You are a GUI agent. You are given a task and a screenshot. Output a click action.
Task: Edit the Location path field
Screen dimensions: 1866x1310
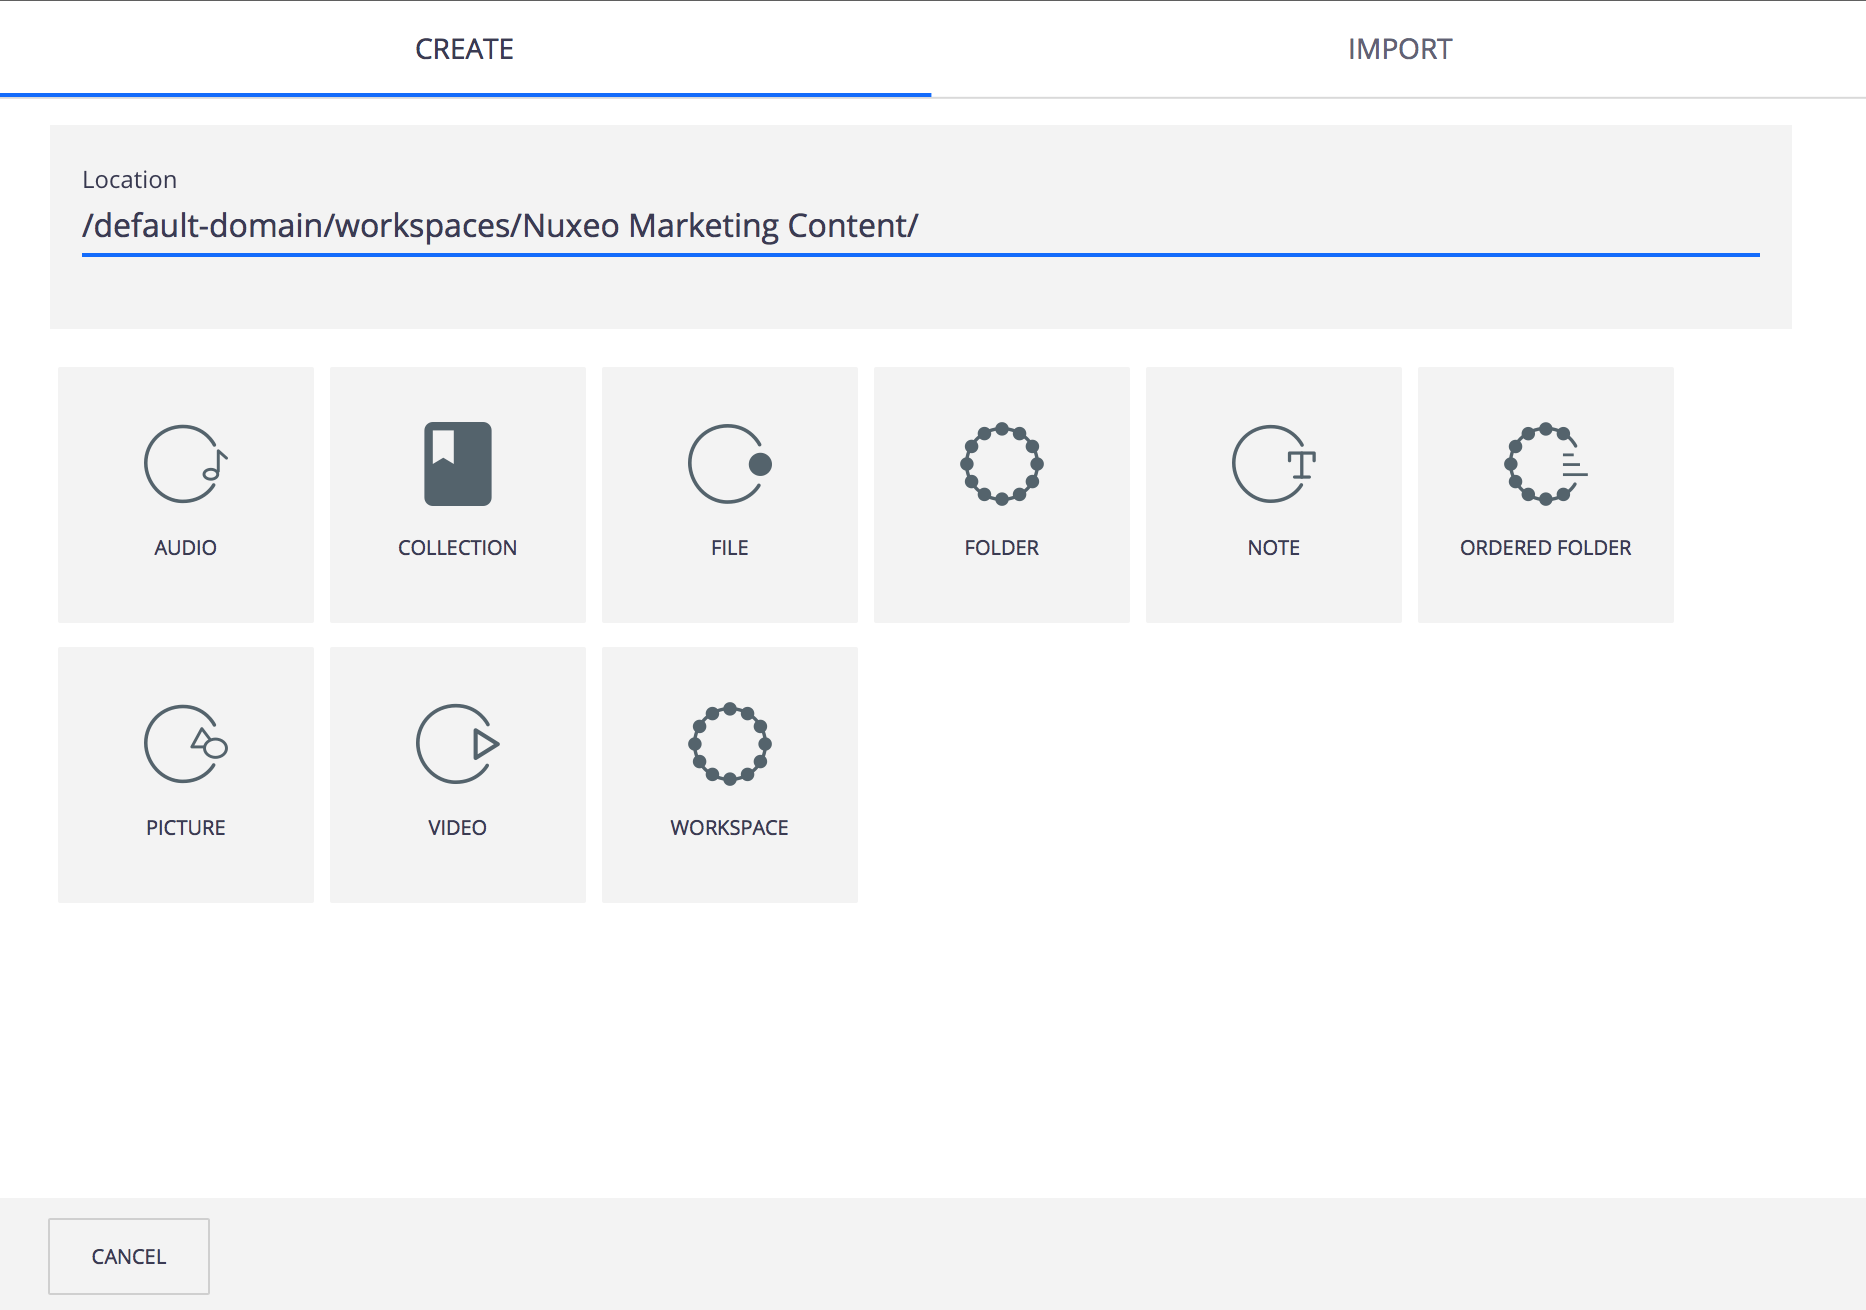click(920, 226)
